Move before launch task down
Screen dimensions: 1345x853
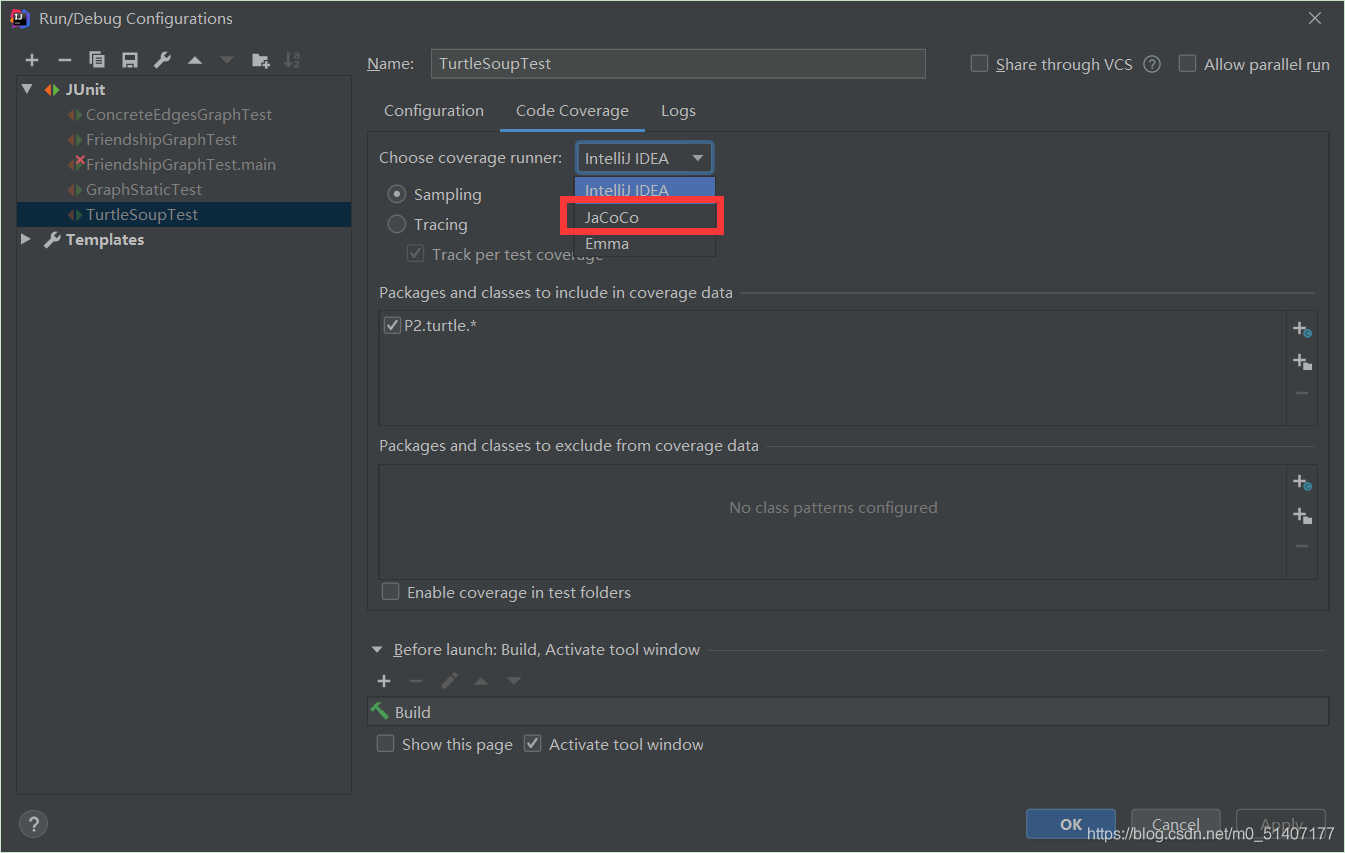point(514,681)
